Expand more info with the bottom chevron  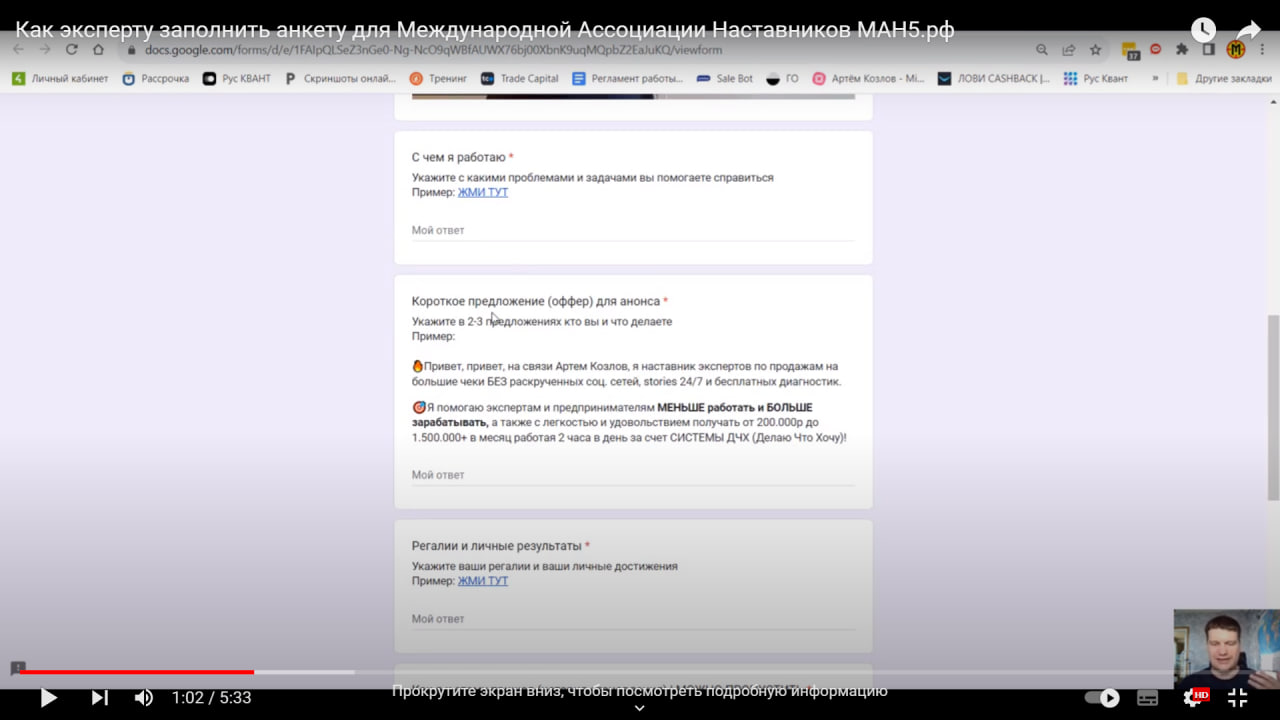coord(640,708)
